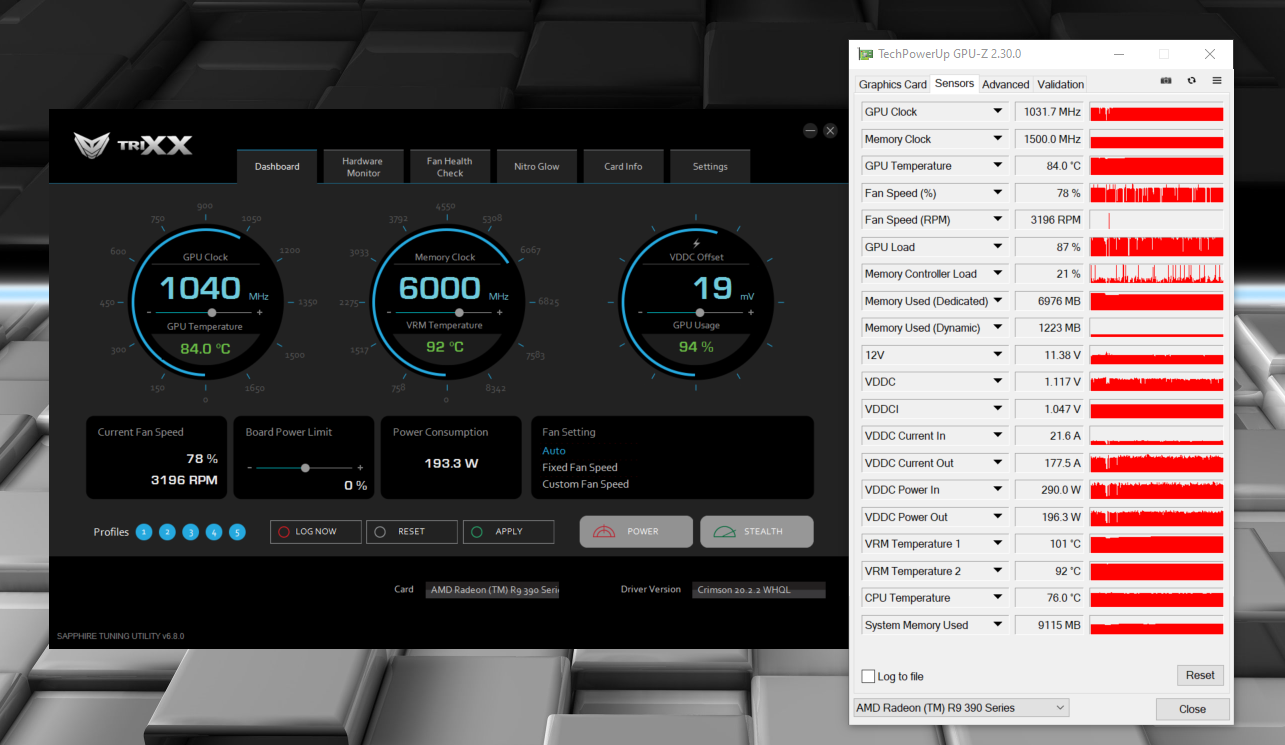Open System Memory Used sensor dropdown

click(x=998, y=625)
